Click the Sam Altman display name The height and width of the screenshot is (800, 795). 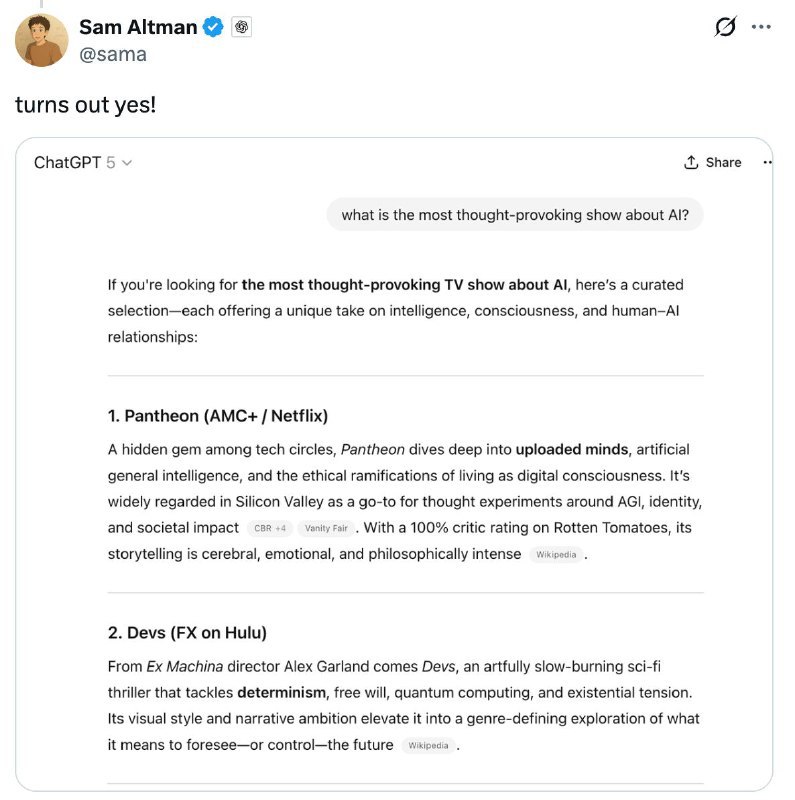(x=138, y=27)
